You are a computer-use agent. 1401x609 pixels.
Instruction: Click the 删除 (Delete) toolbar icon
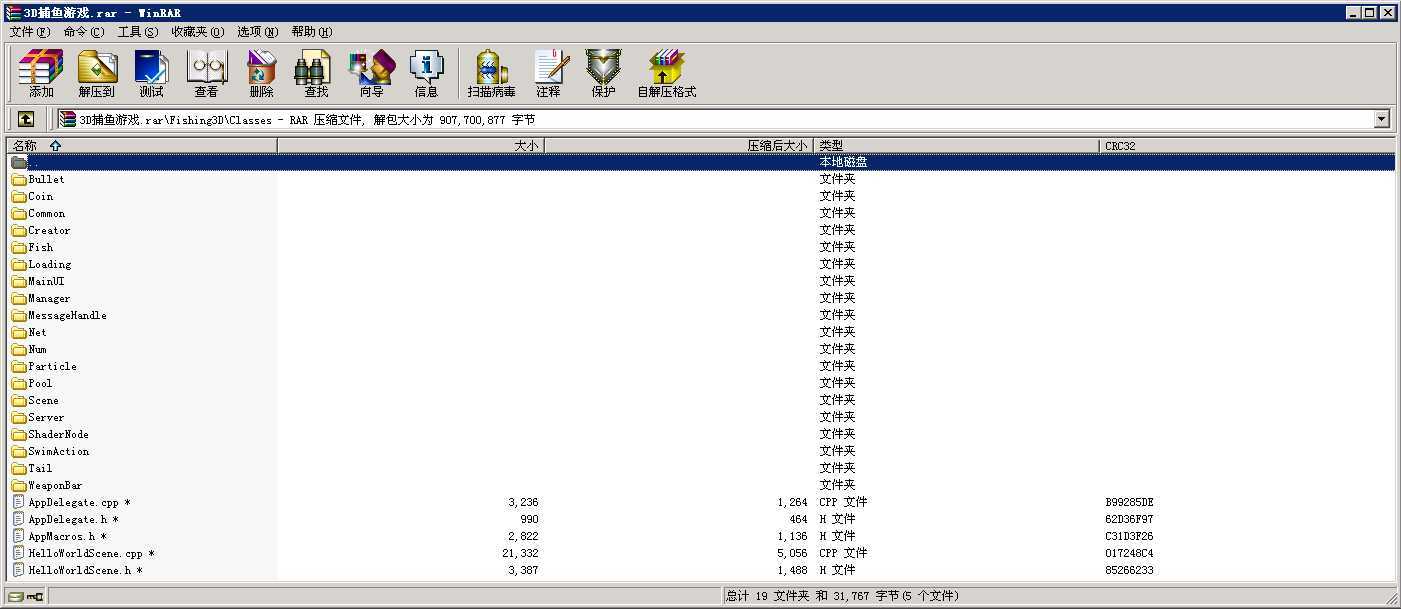pos(261,74)
